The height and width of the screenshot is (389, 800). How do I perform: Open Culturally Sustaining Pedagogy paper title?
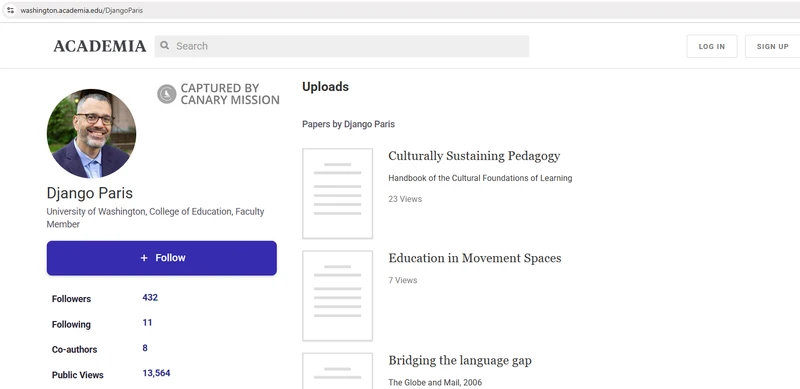pos(474,156)
